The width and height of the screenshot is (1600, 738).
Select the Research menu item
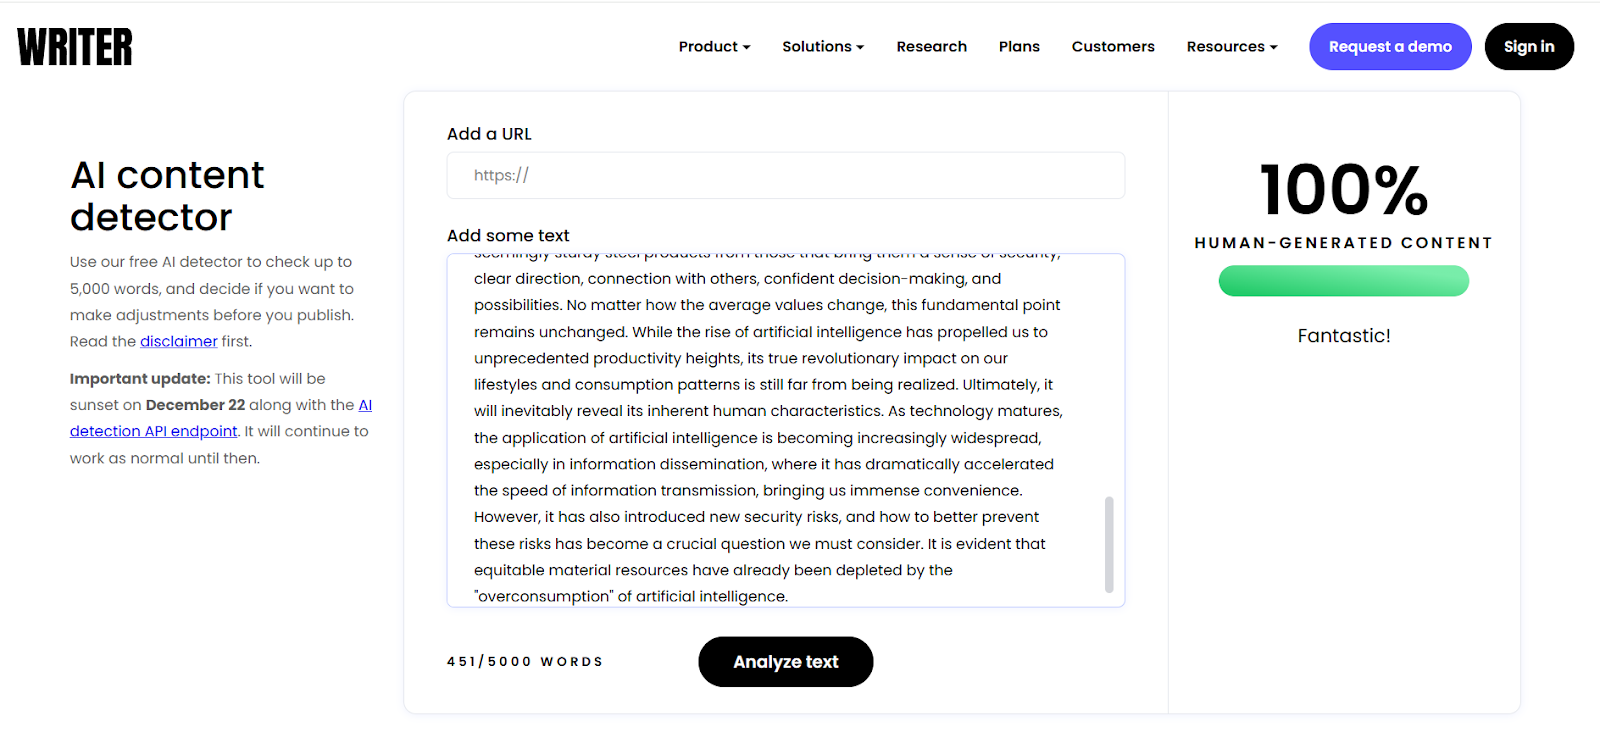(931, 46)
